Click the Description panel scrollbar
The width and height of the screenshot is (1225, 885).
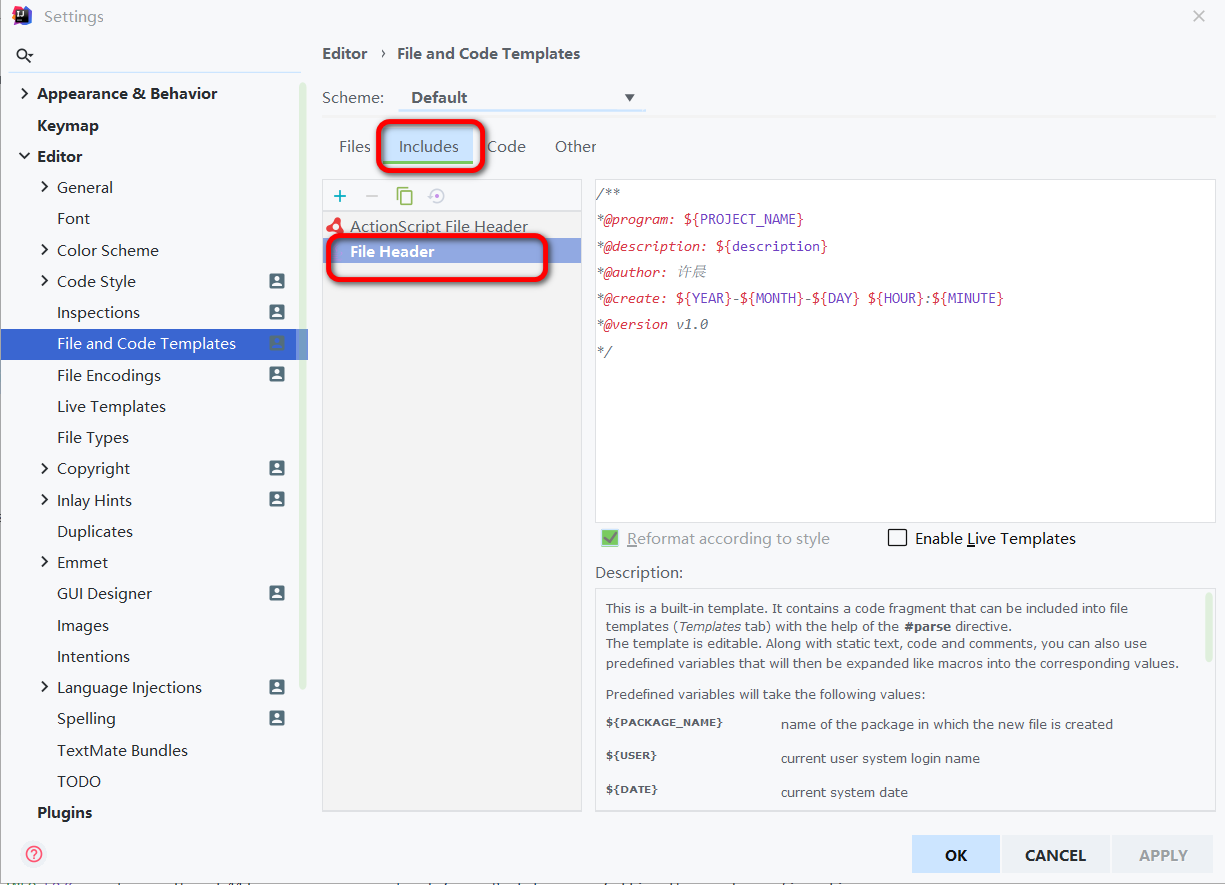[x=1209, y=627]
